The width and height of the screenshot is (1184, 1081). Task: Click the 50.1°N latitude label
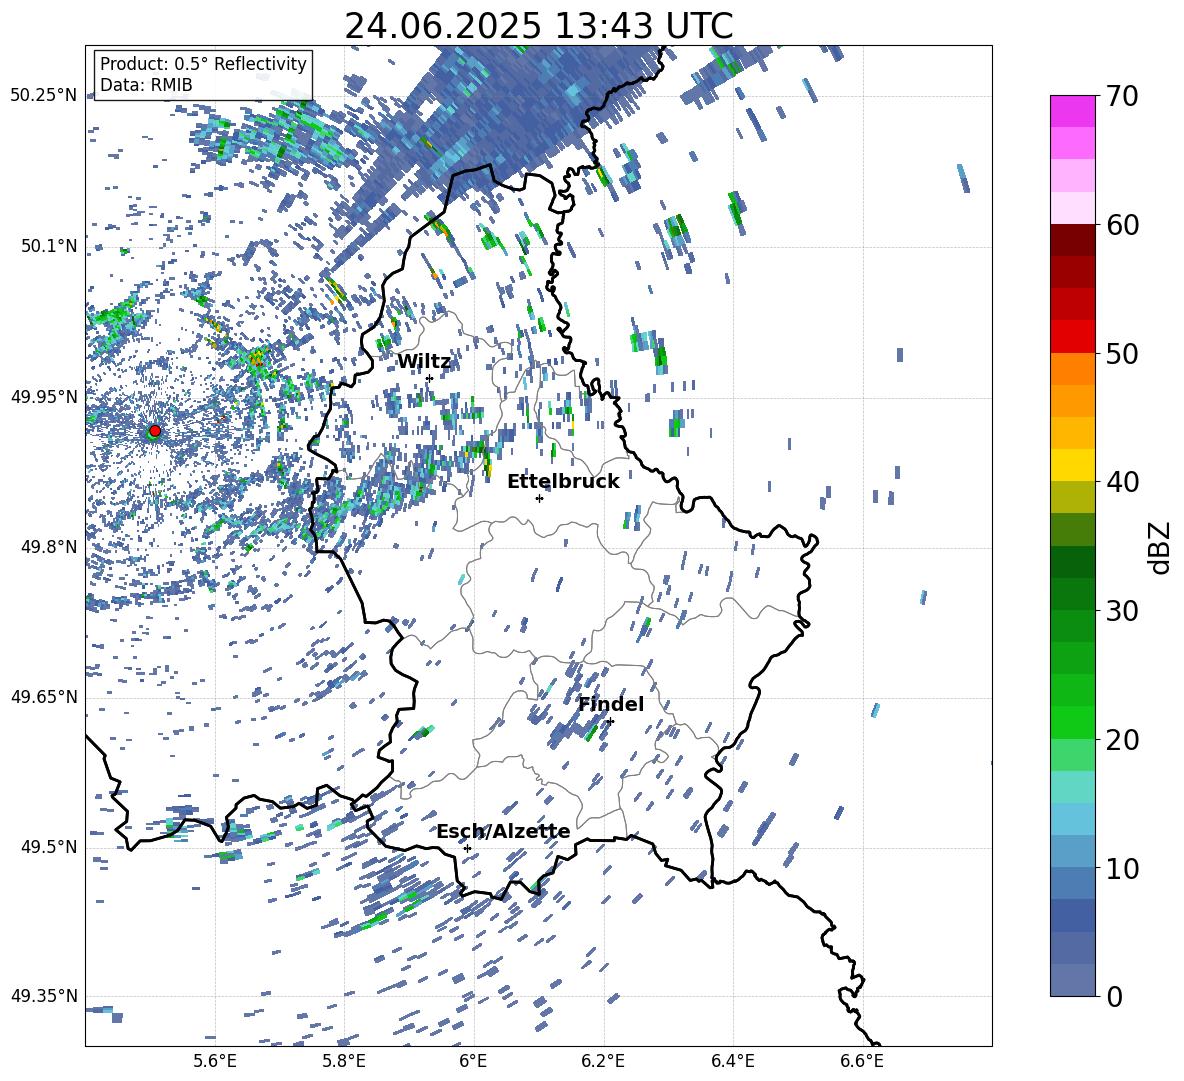(x=49, y=246)
